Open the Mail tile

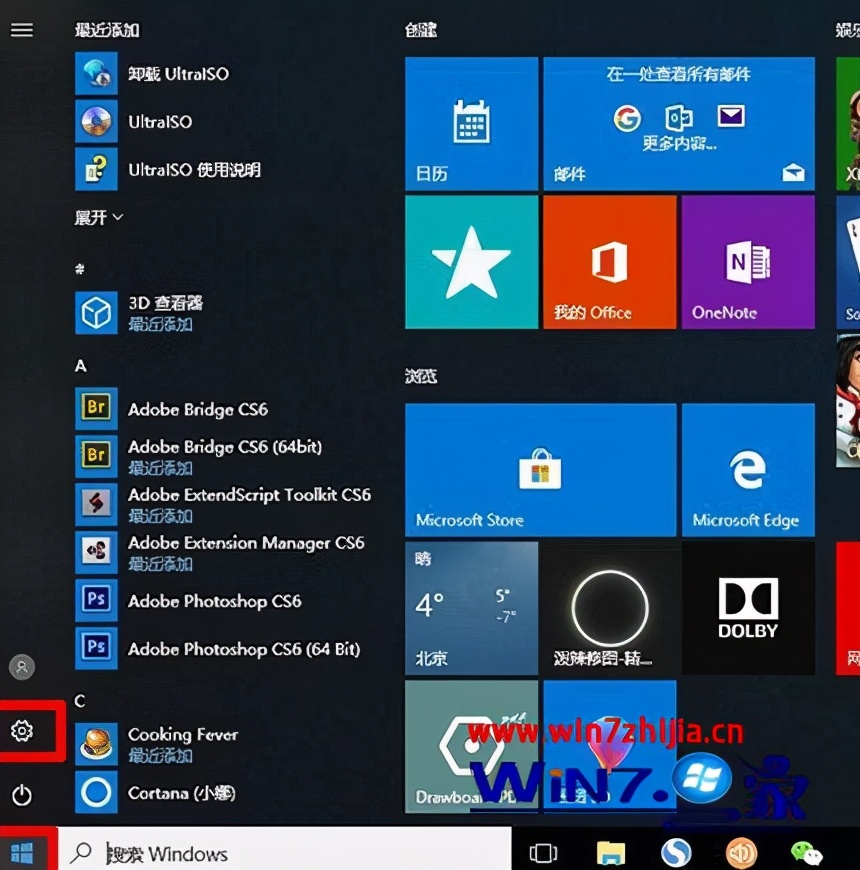pos(678,123)
